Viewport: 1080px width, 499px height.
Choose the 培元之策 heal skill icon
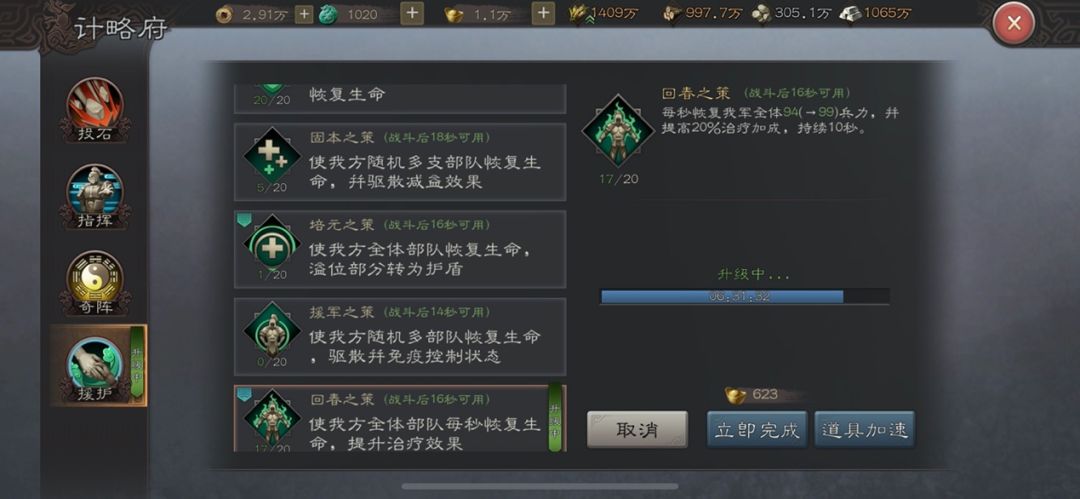pos(272,243)
